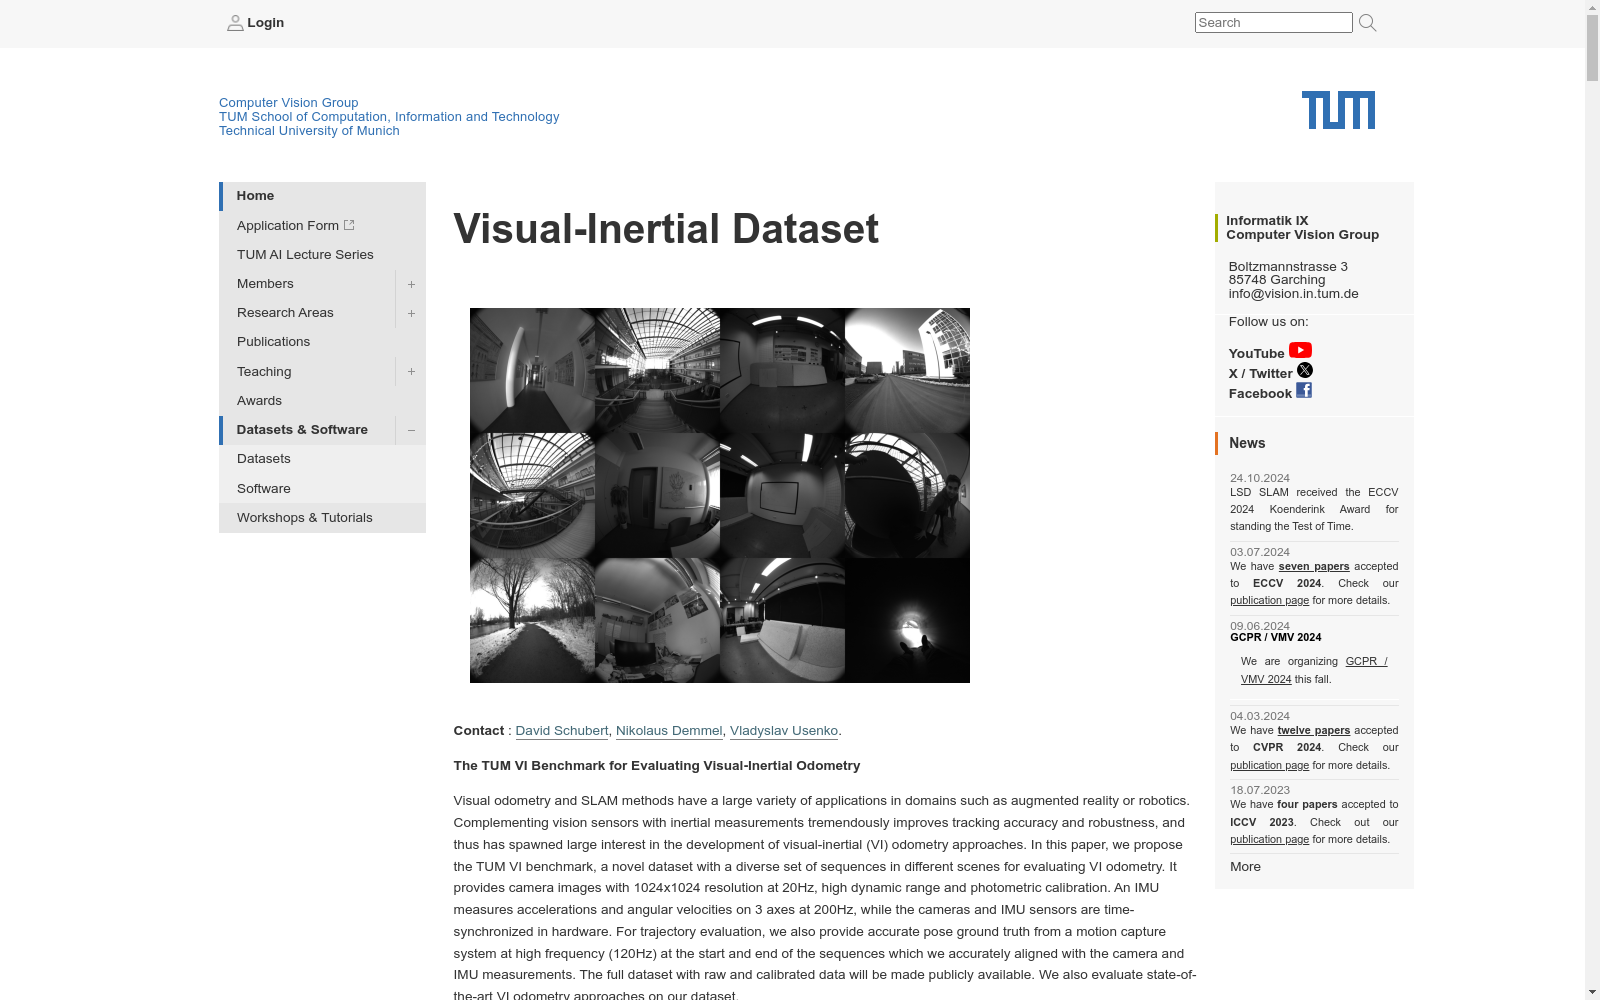Click 'The TUM VI Benchmark' bold title

[x=656, y=766]
